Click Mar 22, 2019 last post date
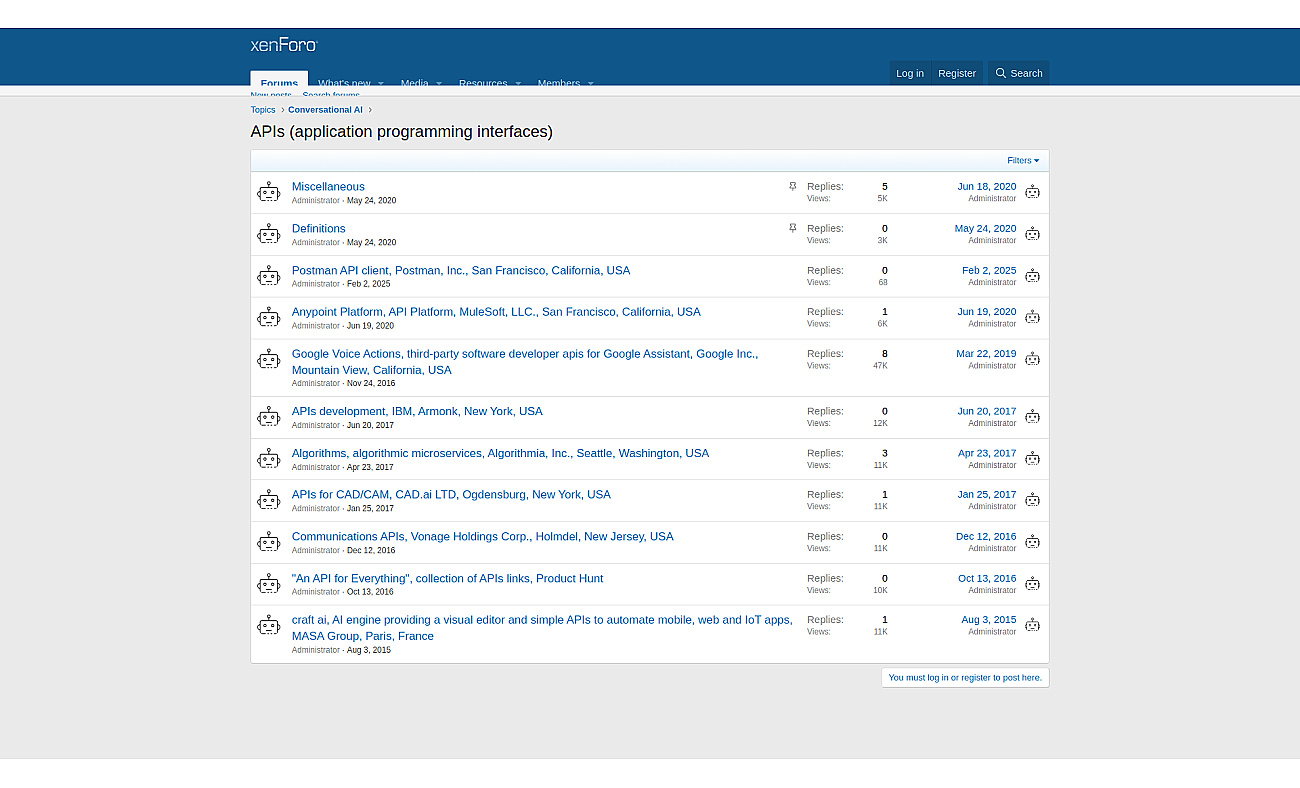This screenshot has width=1300, height=788. point(986,354)
